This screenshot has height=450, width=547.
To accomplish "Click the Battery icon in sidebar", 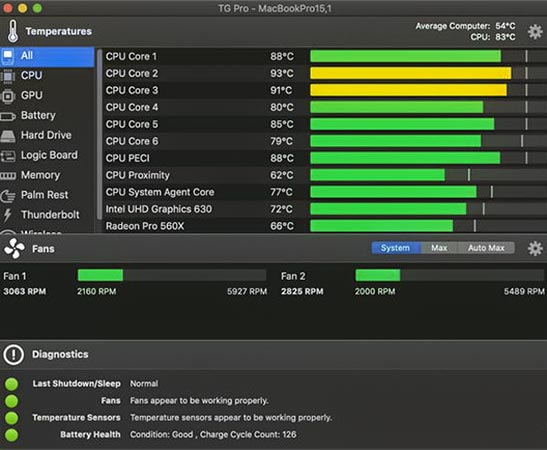I will [8, 116].
